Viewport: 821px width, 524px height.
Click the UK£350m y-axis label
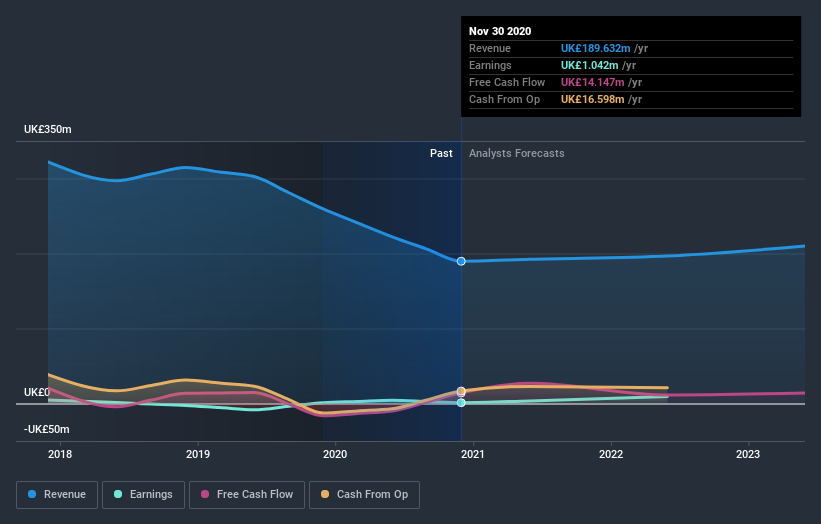[x=48, y=129]
